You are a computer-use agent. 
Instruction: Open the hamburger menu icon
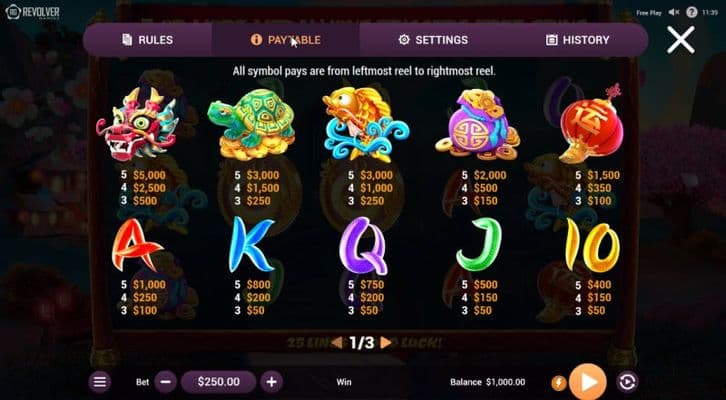tap(100, 382)
